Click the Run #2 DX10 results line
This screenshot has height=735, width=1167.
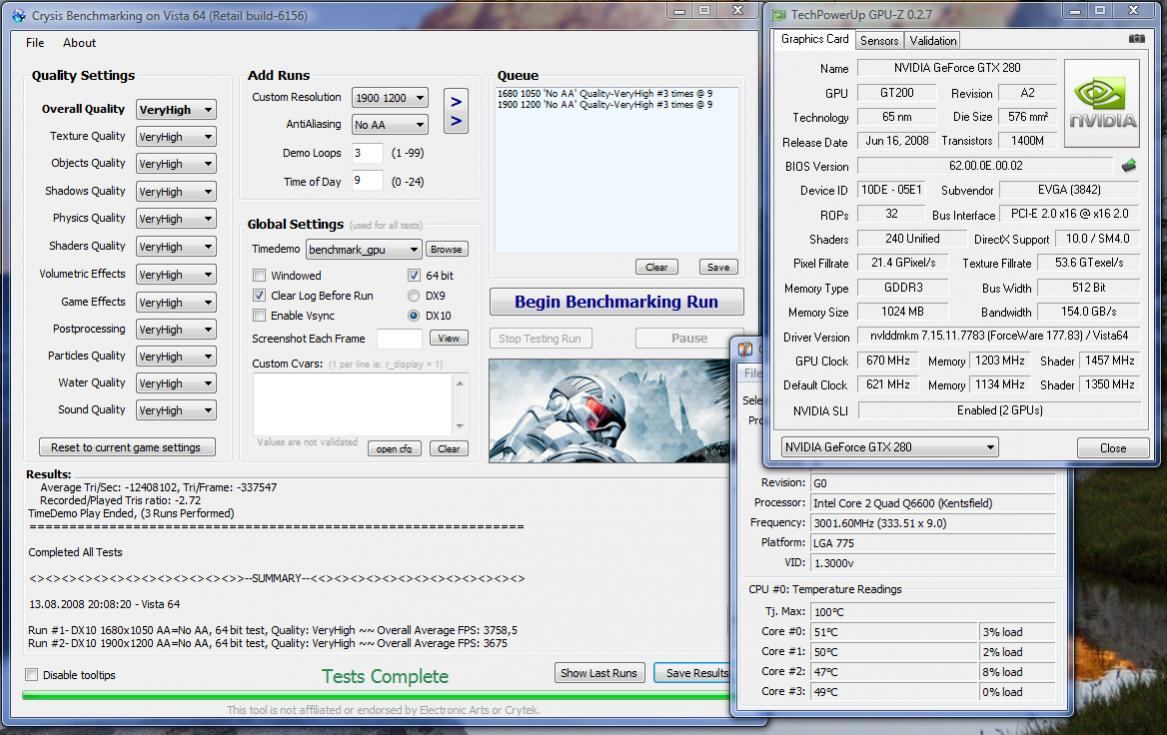pyautogui.click(x=268, y=643)
